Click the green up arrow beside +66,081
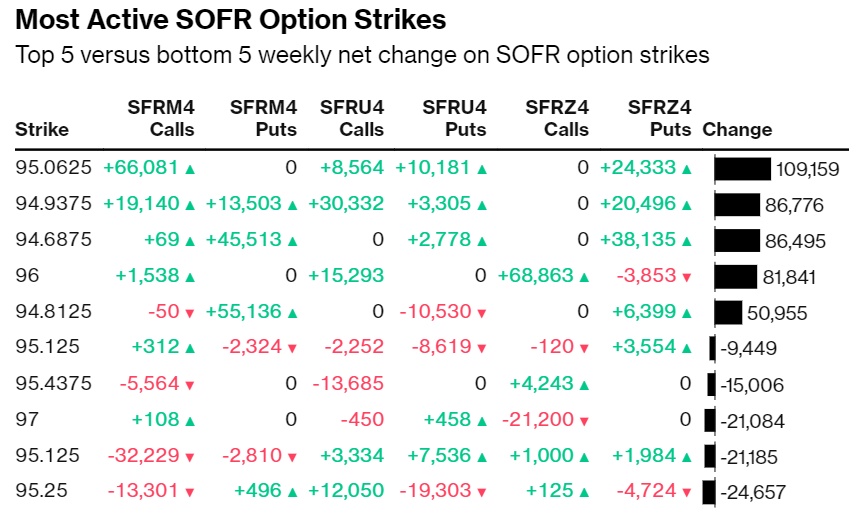 (190, 169)
